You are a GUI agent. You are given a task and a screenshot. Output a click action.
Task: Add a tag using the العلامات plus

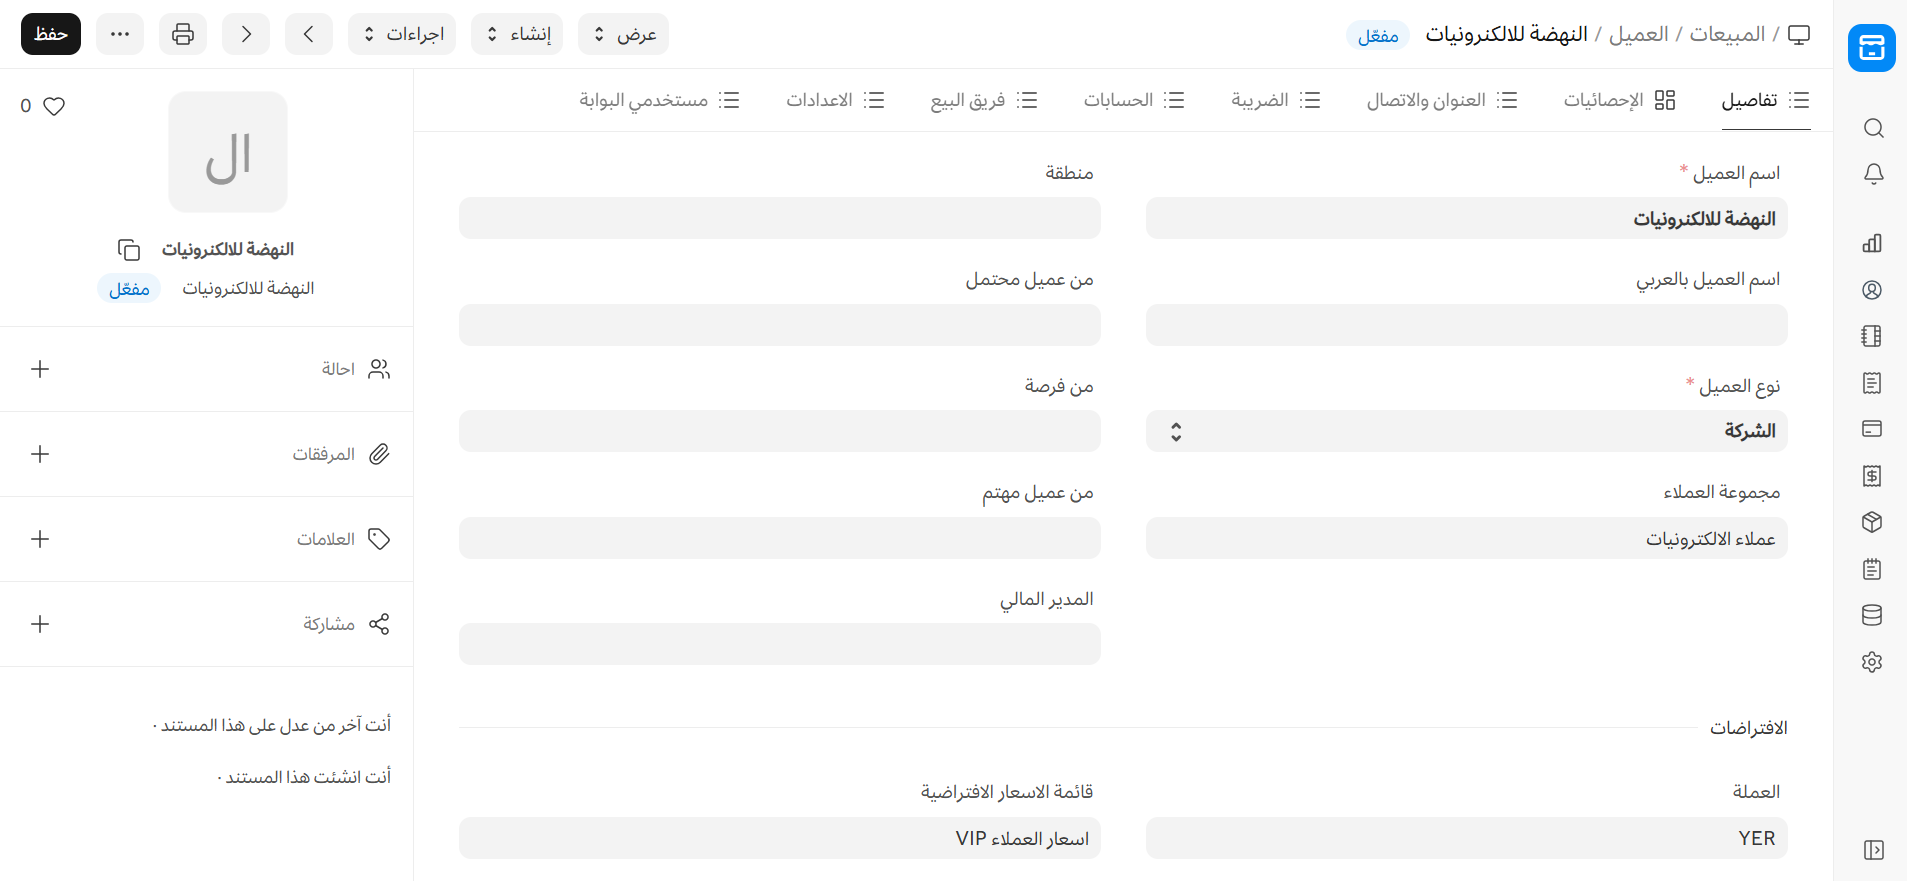point(40,539)
